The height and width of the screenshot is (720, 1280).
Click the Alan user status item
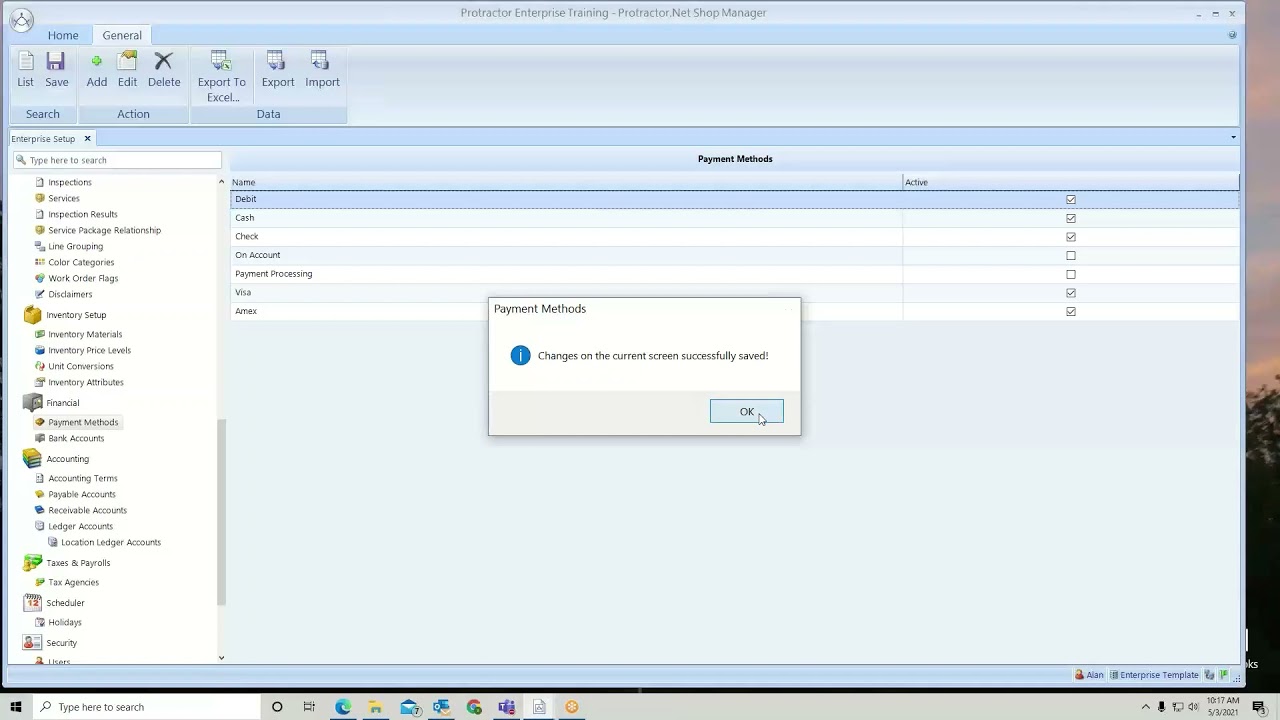click(1089, 675)
